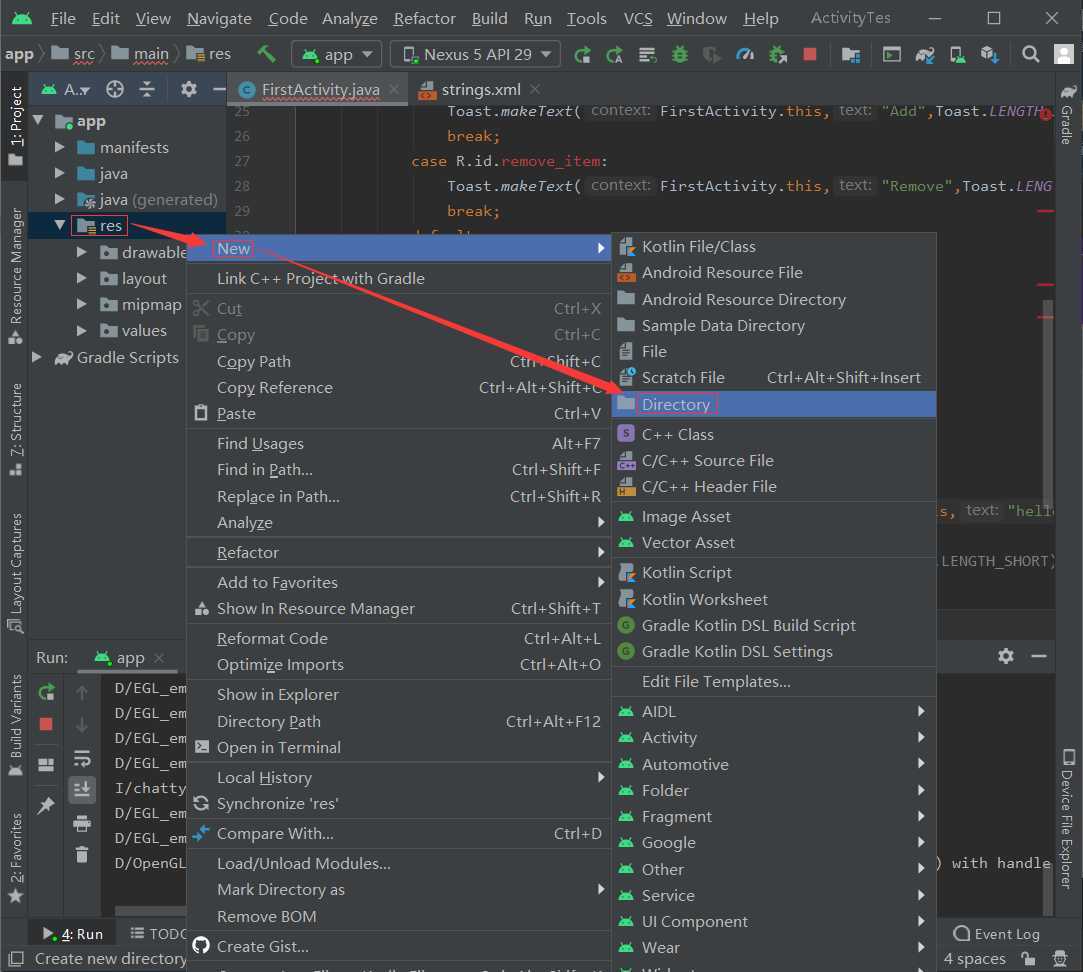The image size is (1083, 972).
Task: Switch to FirstActivity.java tab
Action: coord(320,89)
